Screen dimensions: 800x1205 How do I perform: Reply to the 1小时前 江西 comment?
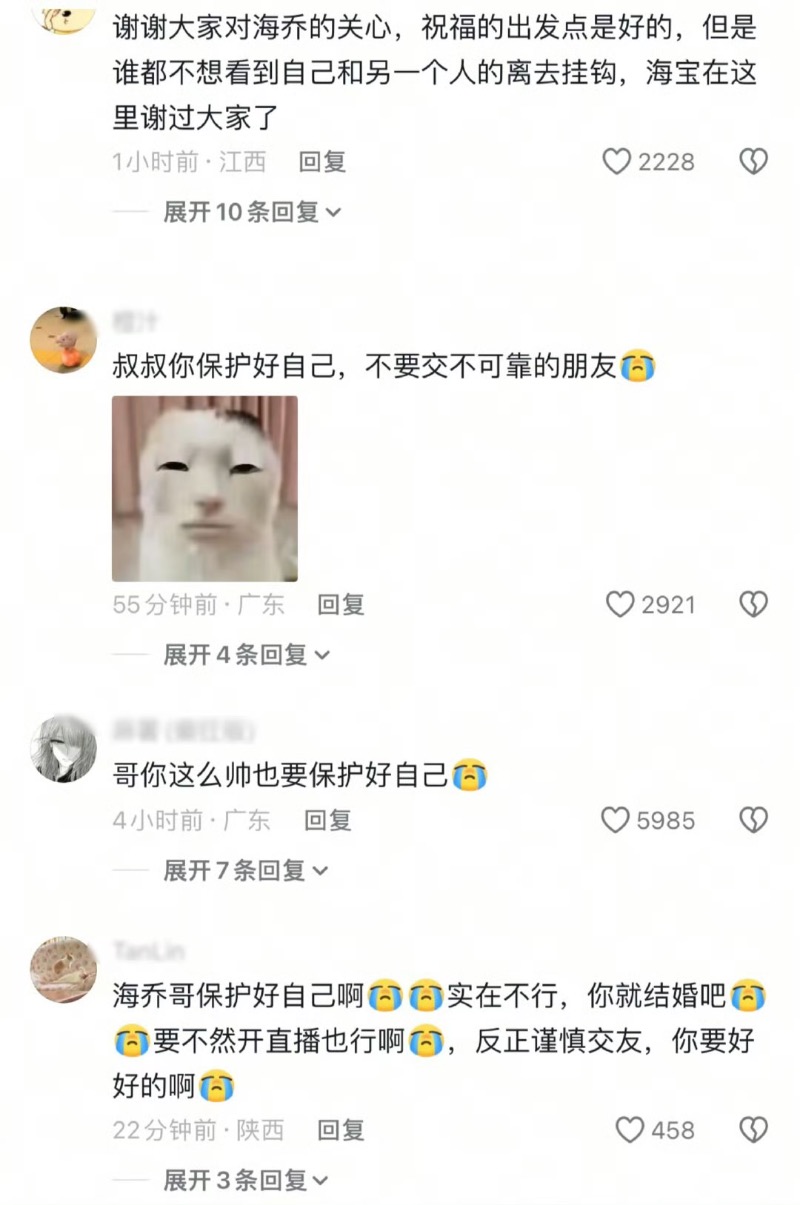322,161
